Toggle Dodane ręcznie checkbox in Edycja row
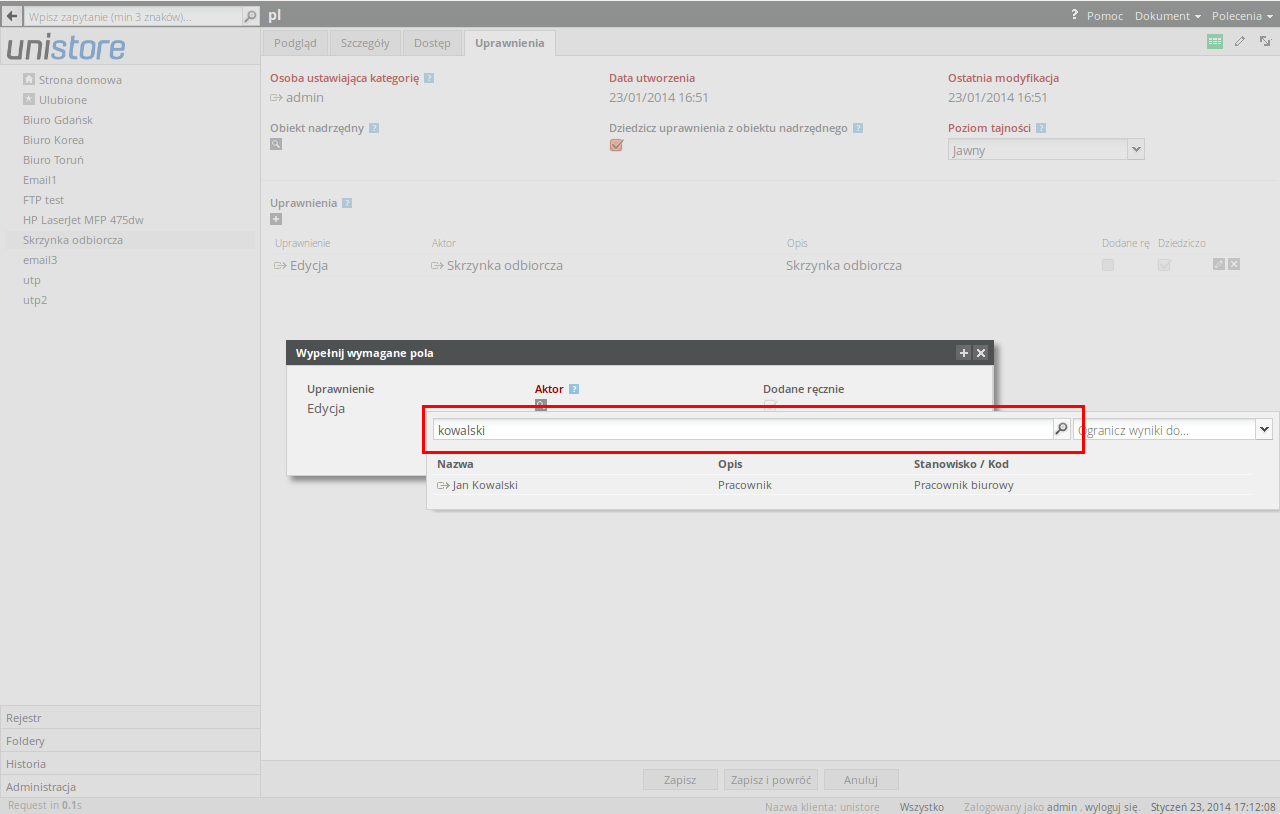1280x814 pixels. [1108, 265]
